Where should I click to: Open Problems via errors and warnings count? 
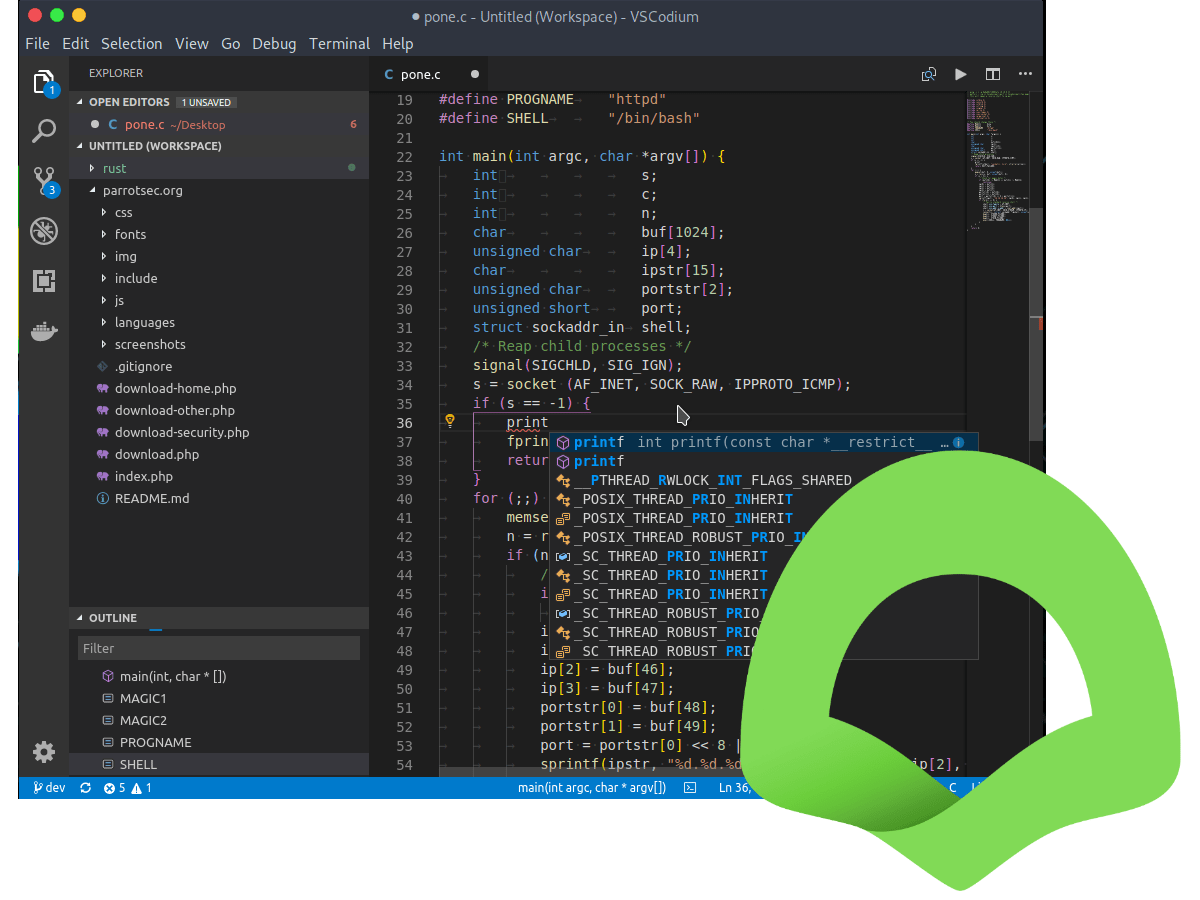click(129, 788)
